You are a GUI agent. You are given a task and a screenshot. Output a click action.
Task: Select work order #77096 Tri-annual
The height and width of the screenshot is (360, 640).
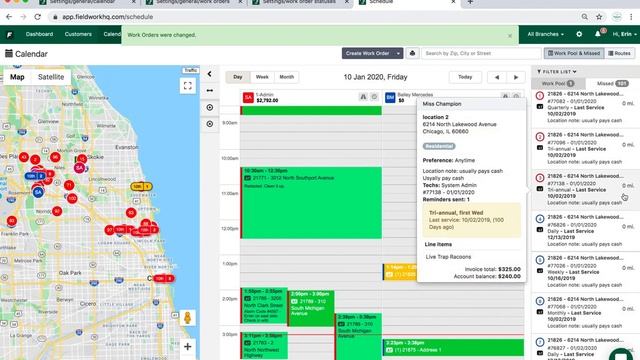pos(585,149)
